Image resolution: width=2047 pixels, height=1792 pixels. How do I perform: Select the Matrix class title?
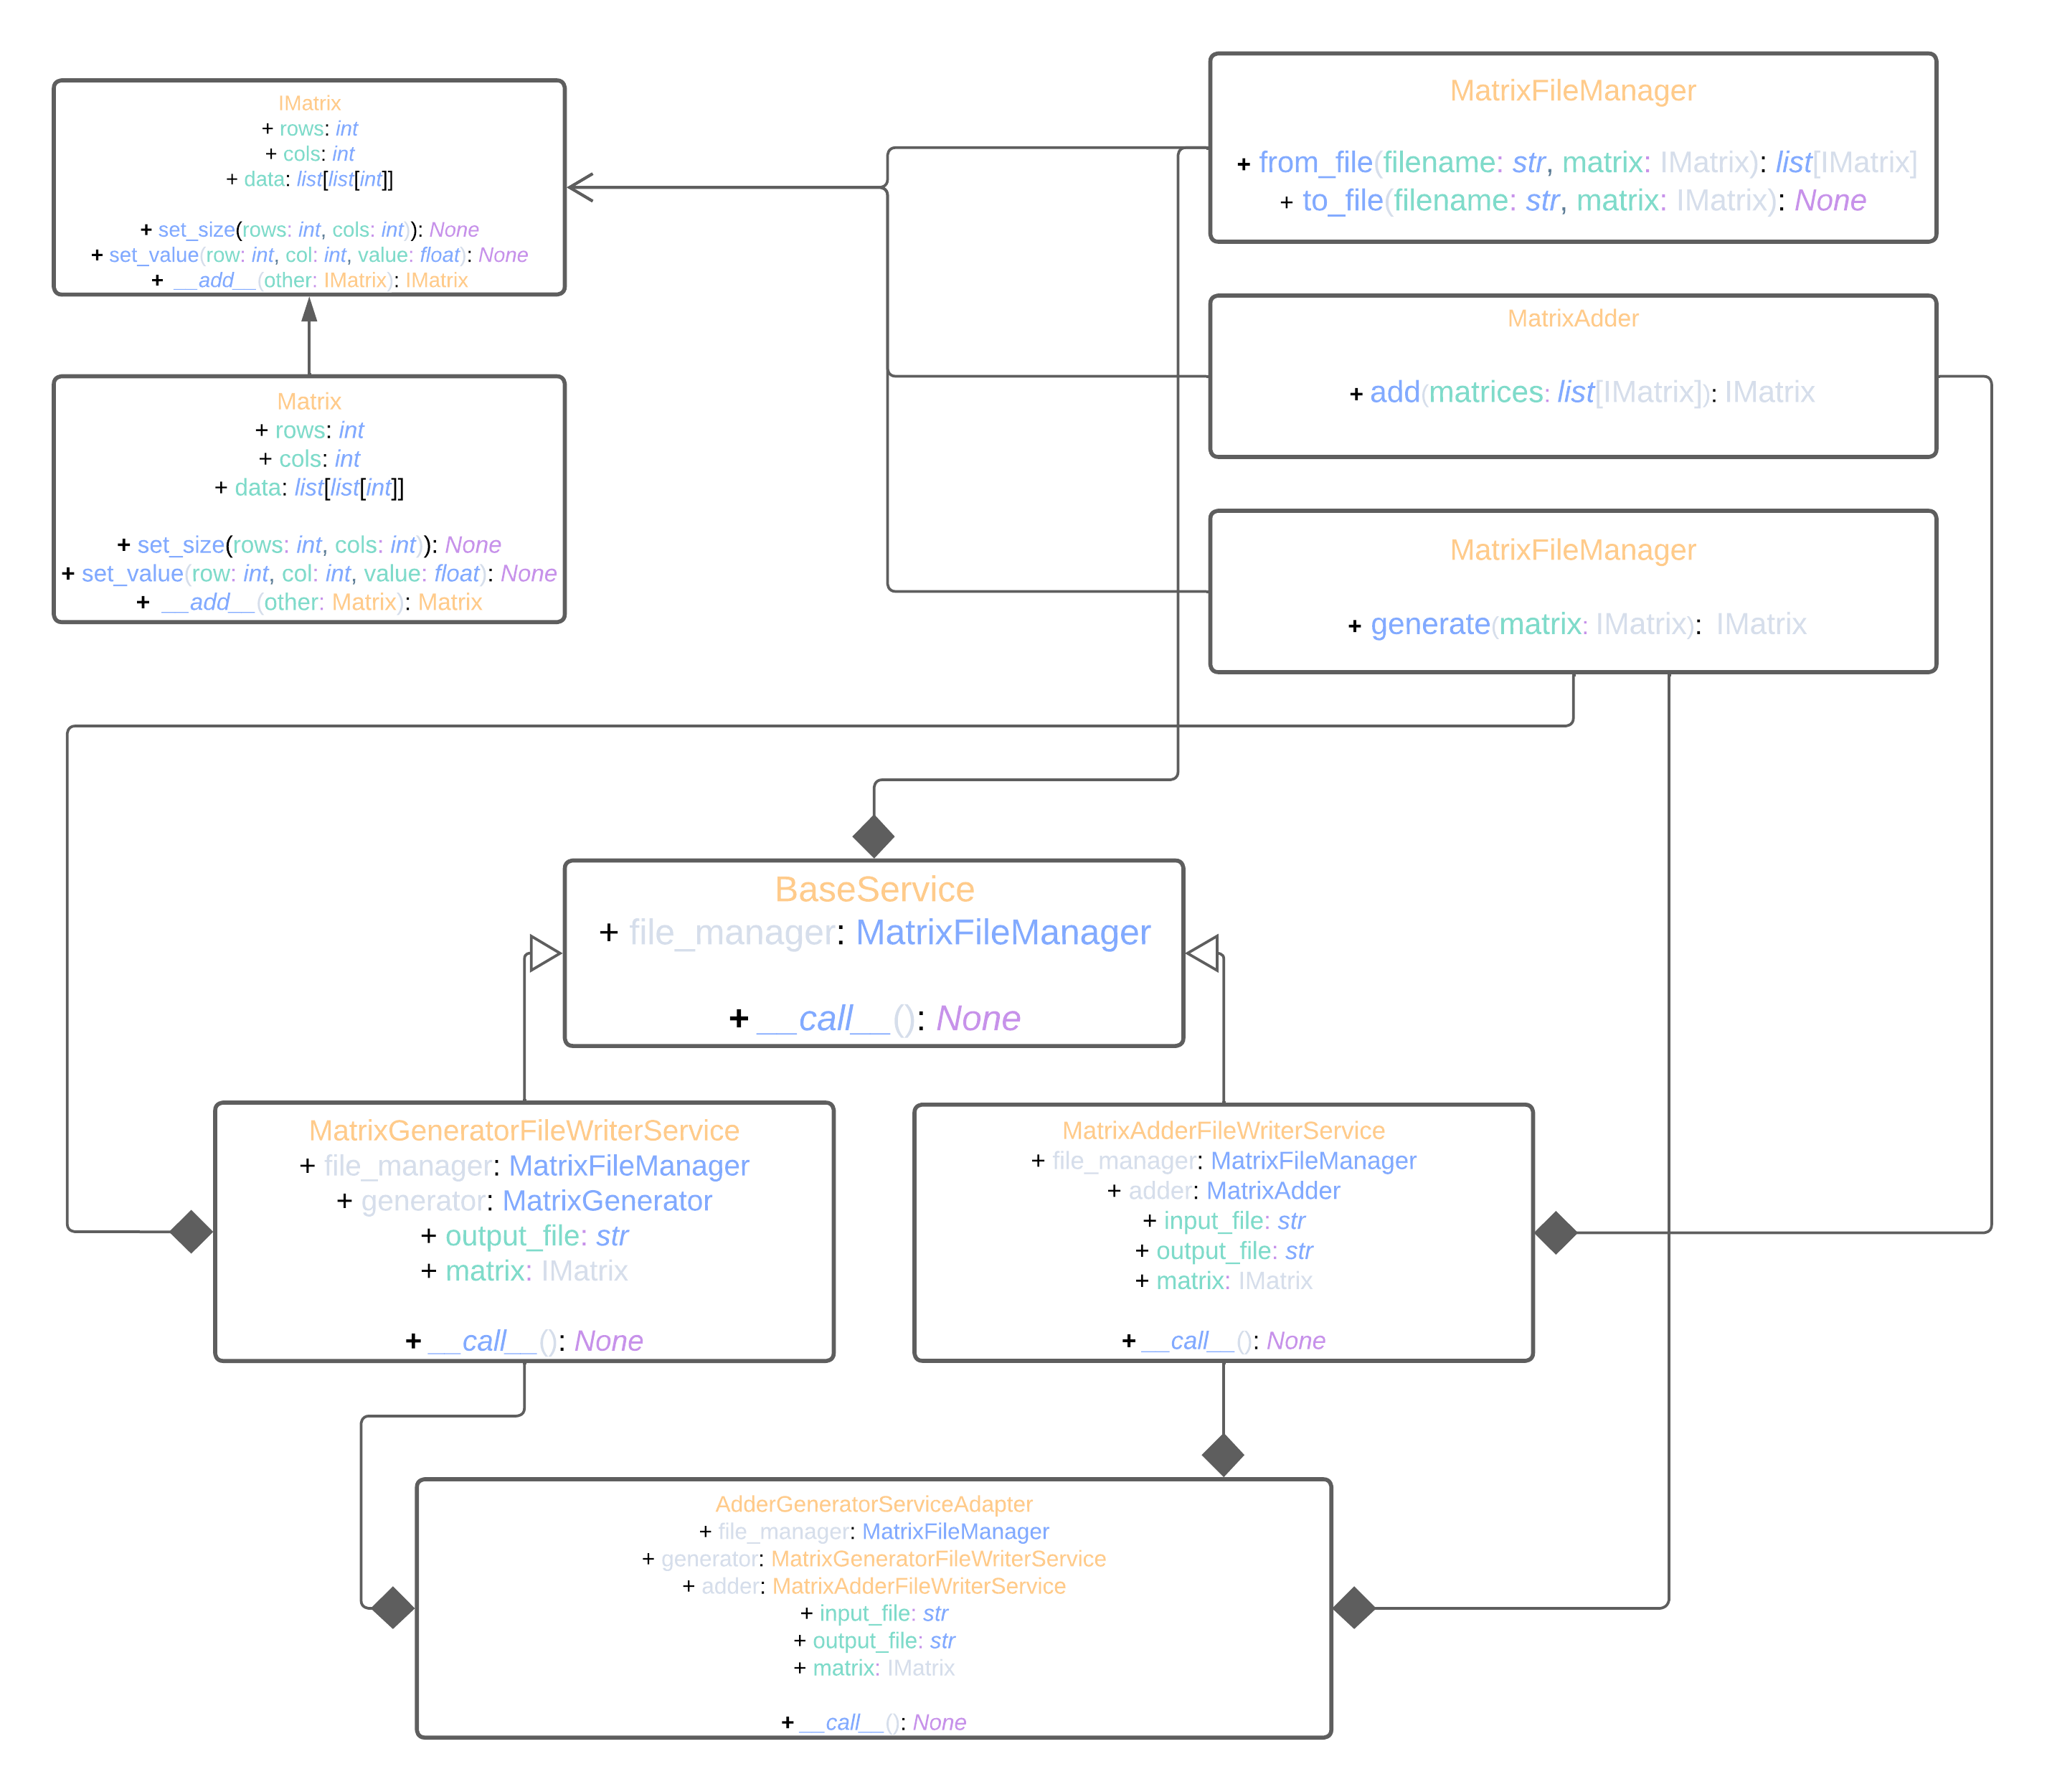(x=309, y=401)
